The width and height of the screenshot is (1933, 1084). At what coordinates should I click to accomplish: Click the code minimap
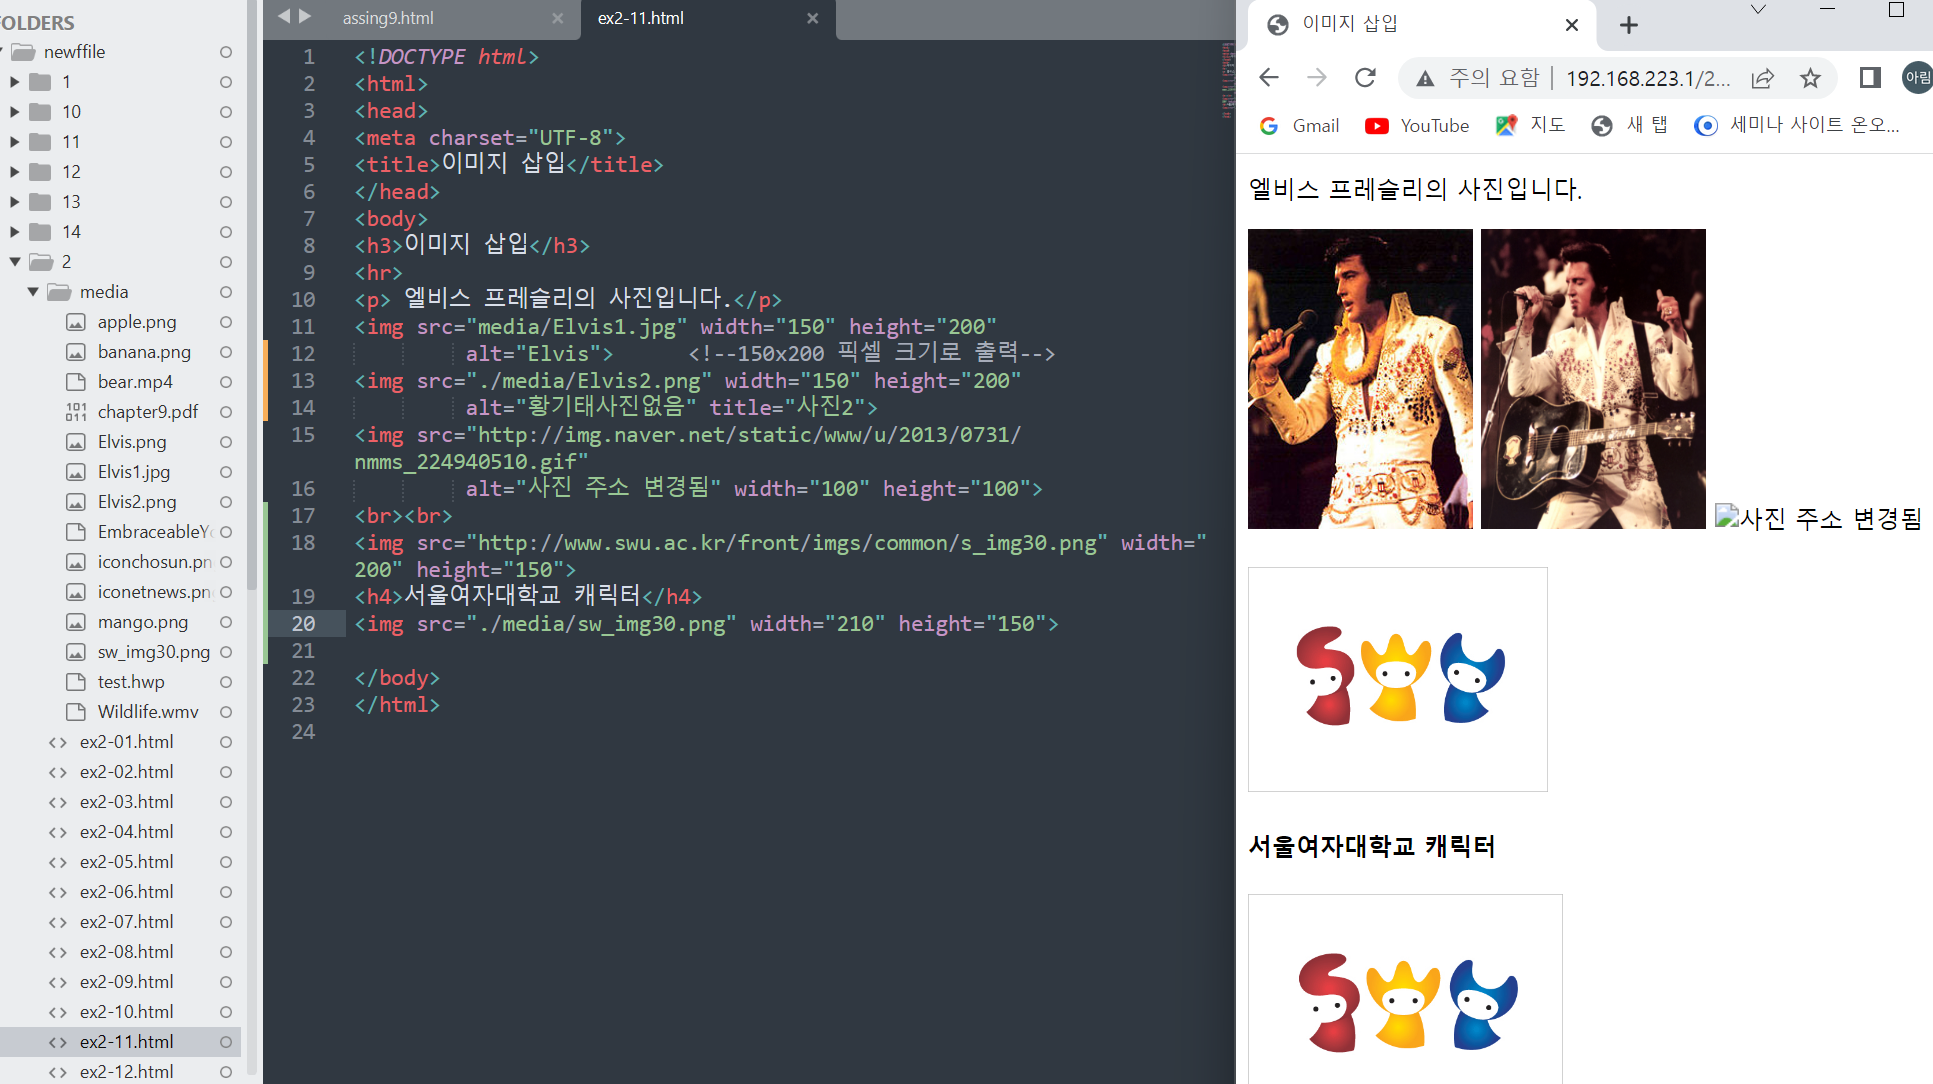coord(1227,80)
